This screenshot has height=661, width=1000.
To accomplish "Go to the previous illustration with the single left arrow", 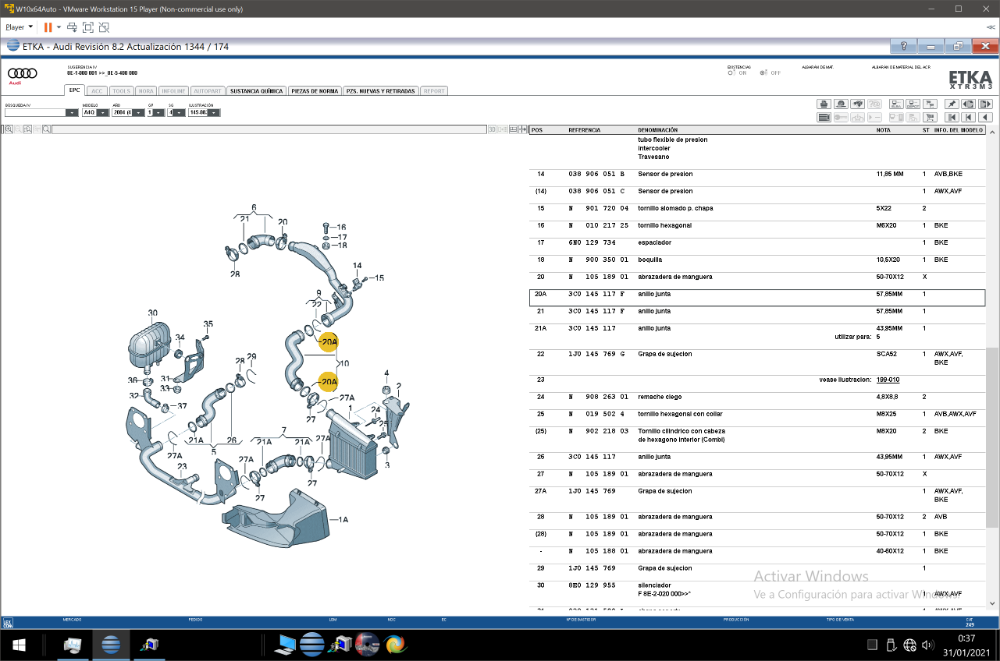I will [x=985, y=117].
